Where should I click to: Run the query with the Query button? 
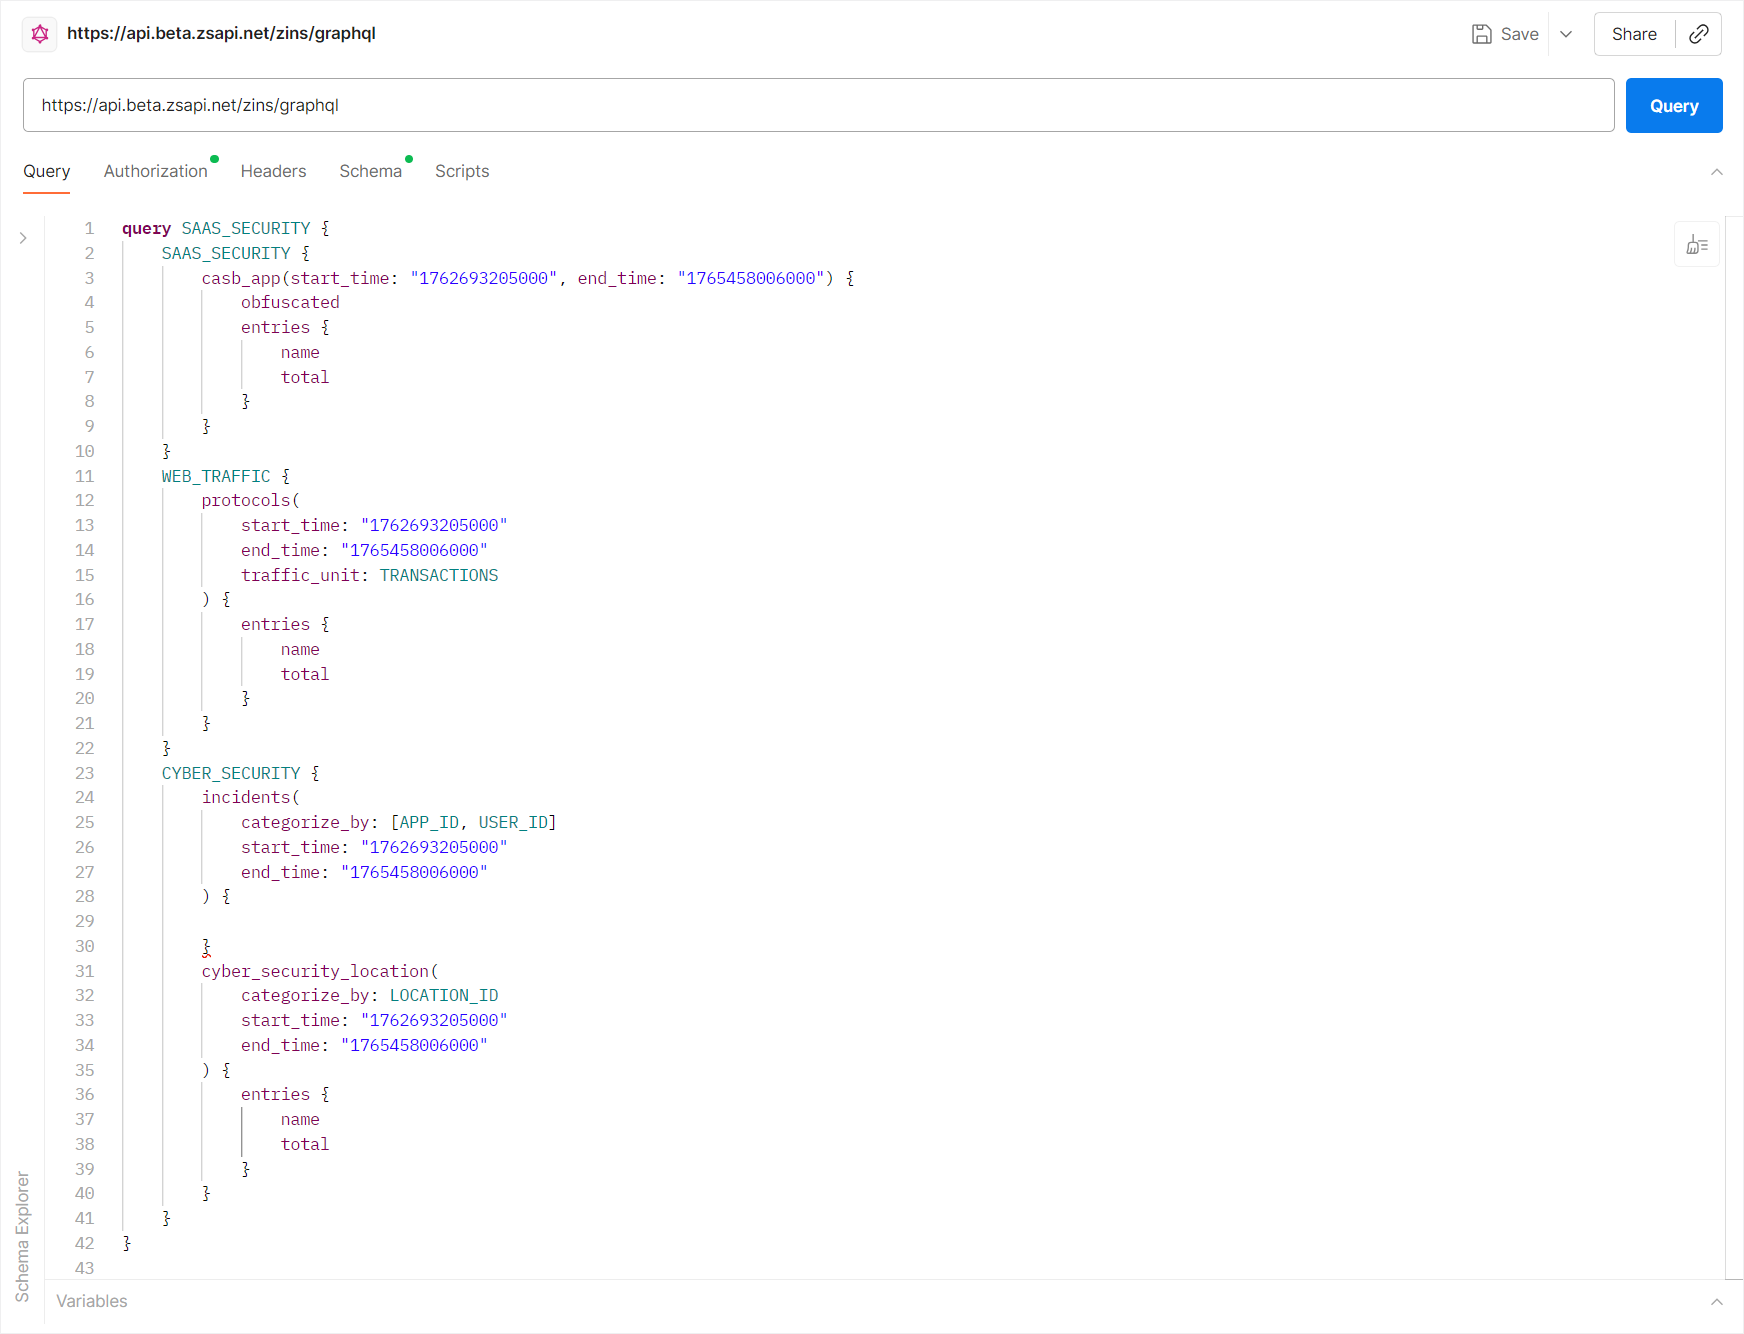[x=1674, y=106]
